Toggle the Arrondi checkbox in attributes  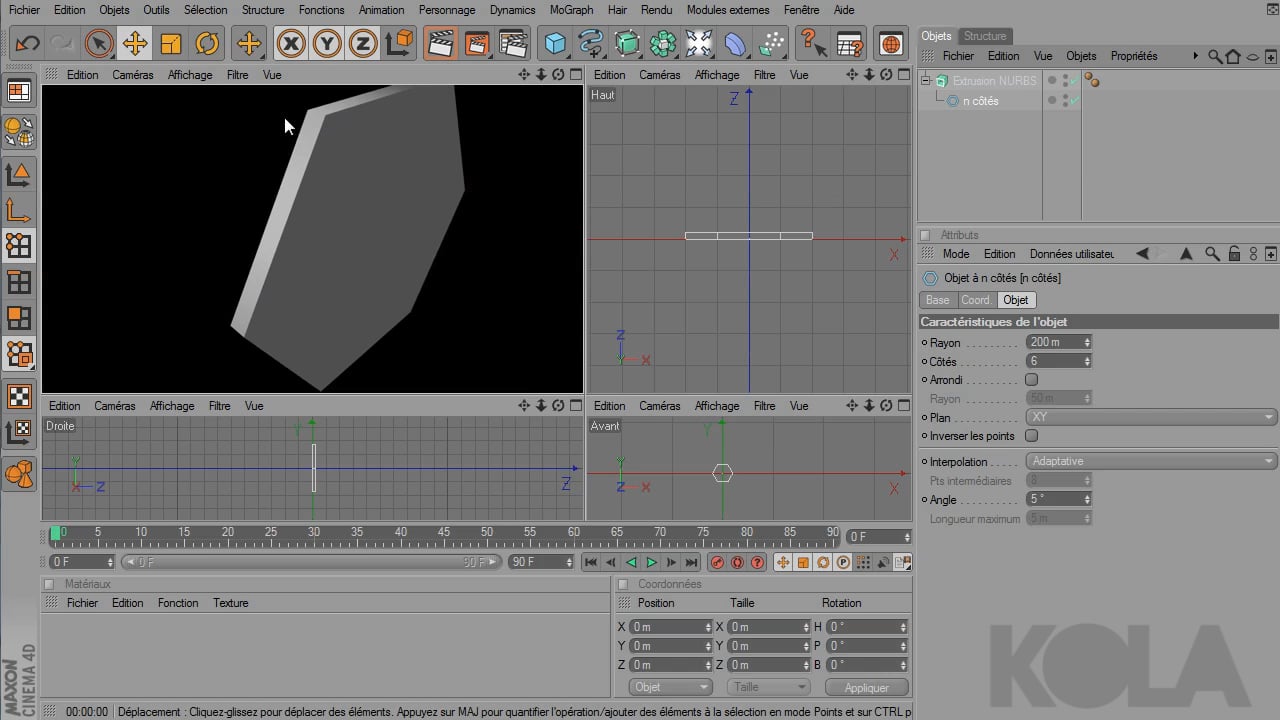pyautogui.click(x=1031, y=380)
